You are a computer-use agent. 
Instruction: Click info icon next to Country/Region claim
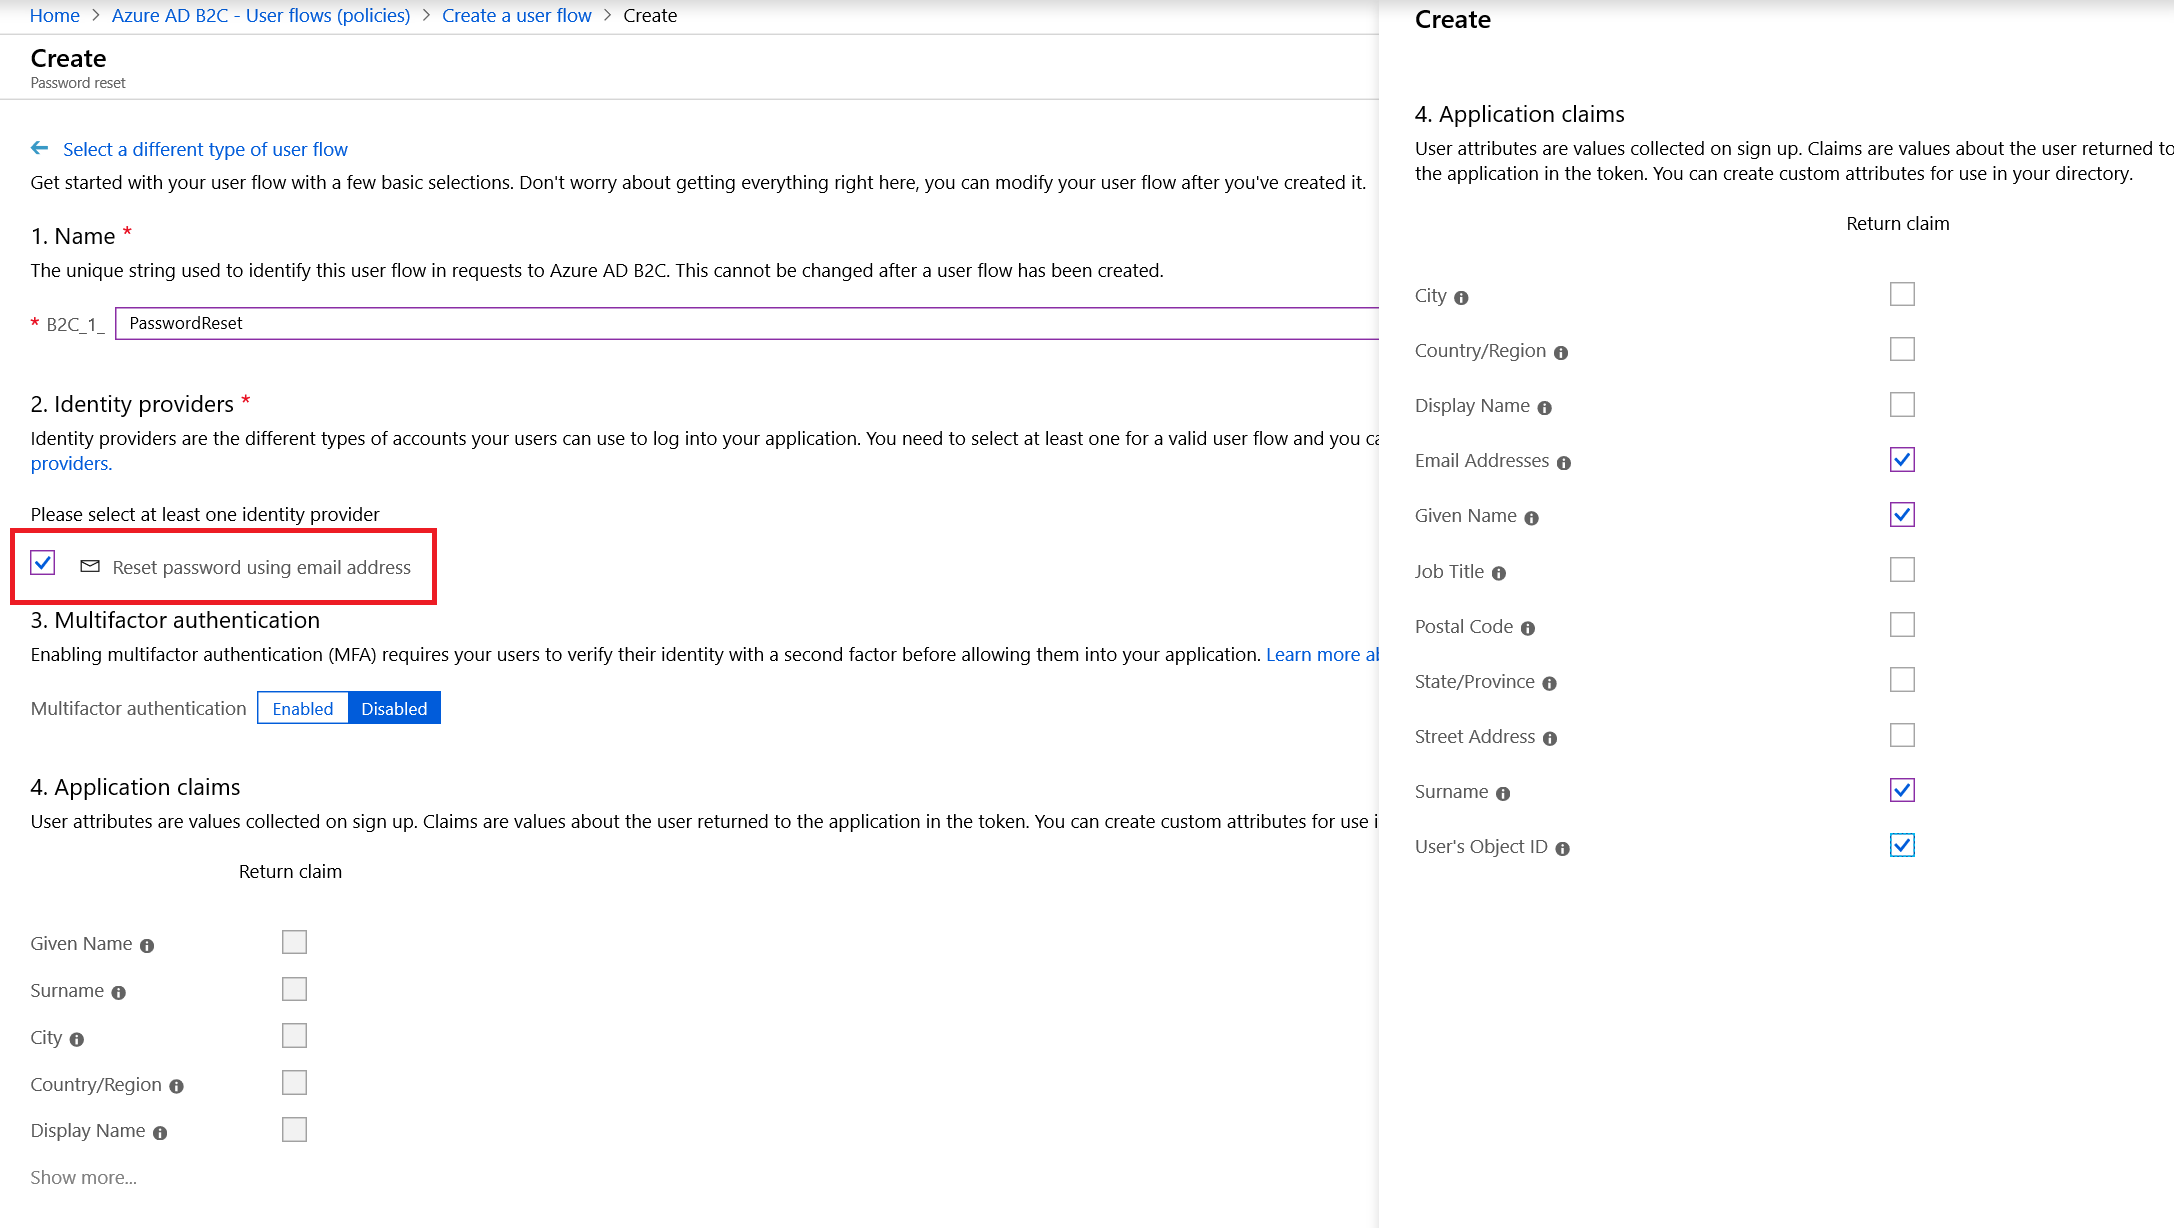1560,352
